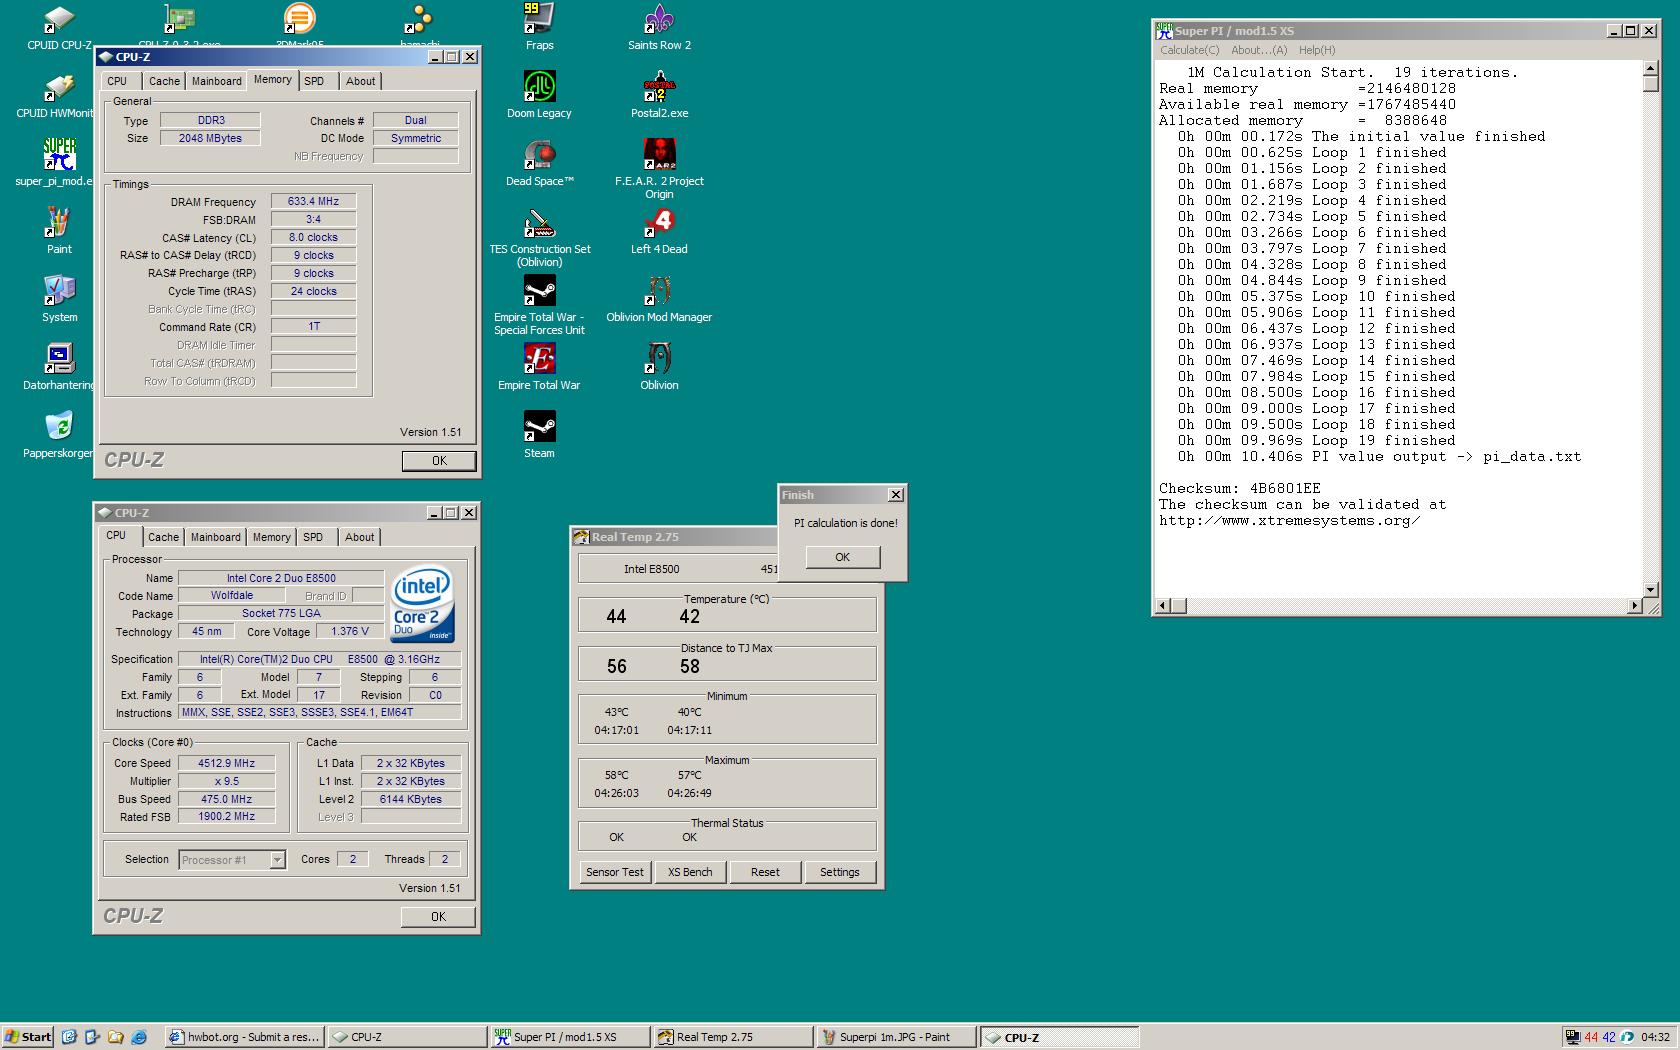1680x1050 pixels.
Task: Open TES Construction Set (Oblivion) icon
Action: (539, 236)
